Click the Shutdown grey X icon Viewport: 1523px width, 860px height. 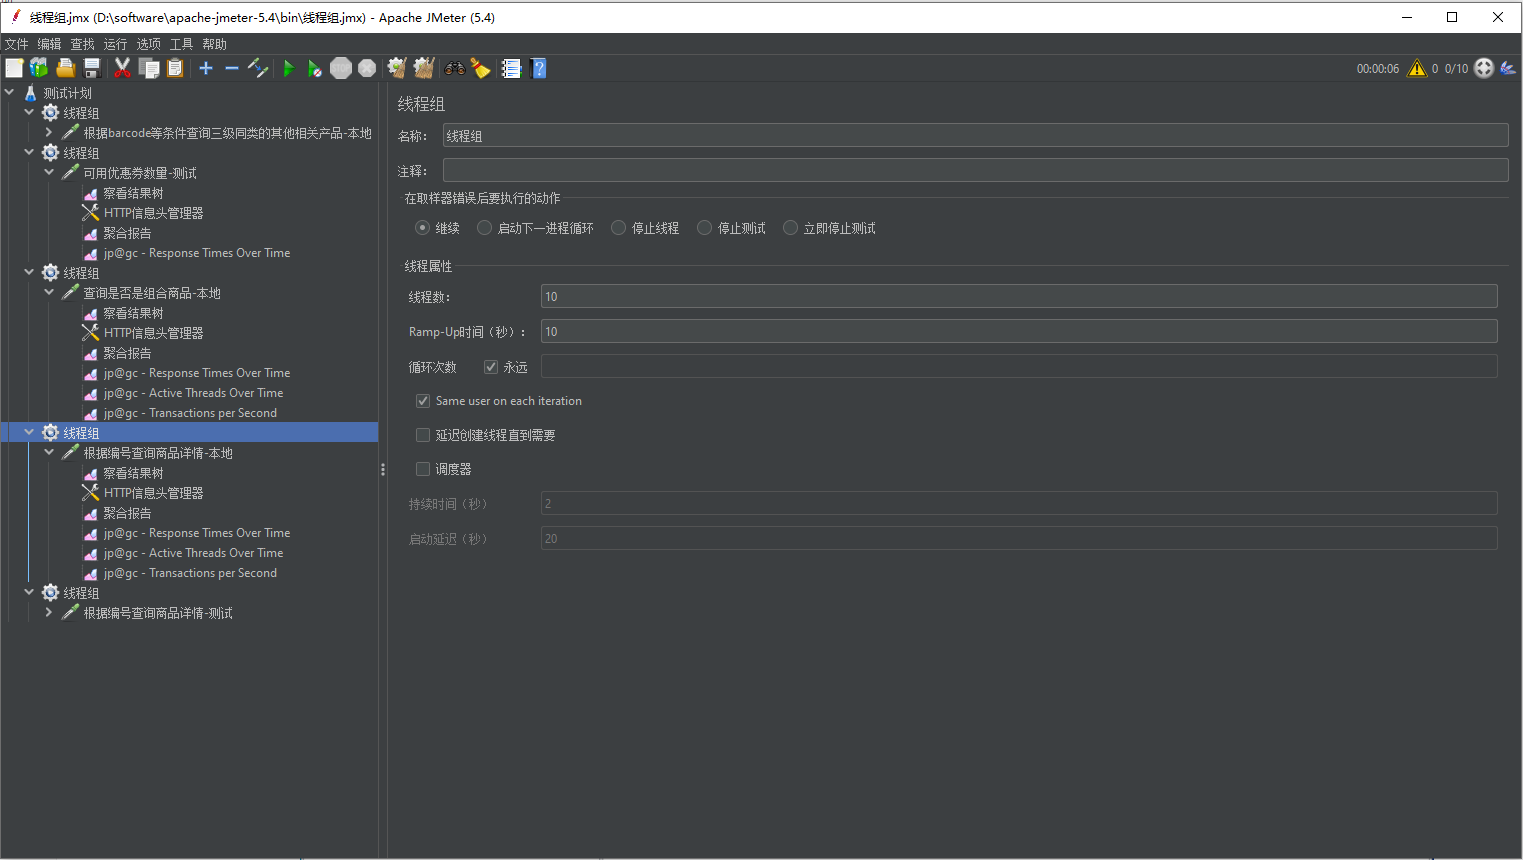[x=367, y=68]
